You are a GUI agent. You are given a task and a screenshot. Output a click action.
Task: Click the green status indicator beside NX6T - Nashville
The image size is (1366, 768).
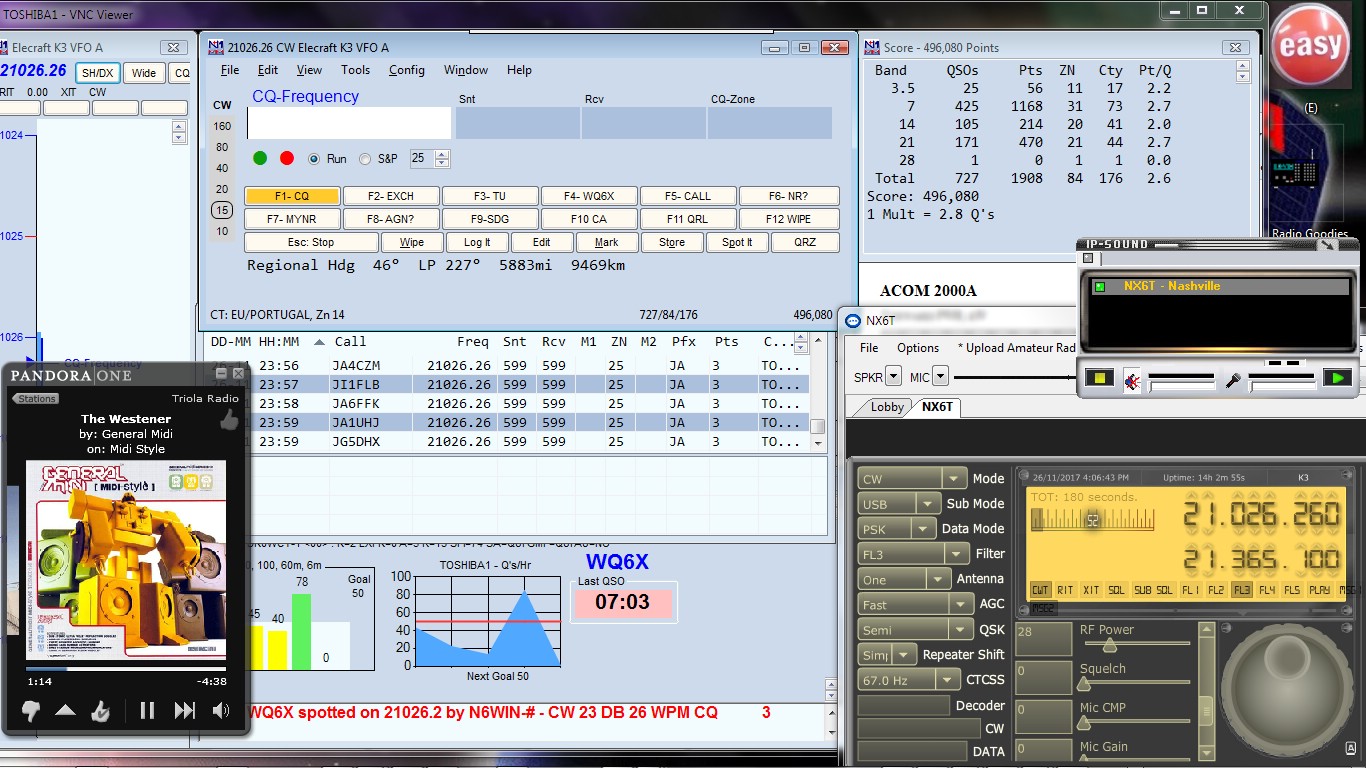click(x=1099, y=287)
